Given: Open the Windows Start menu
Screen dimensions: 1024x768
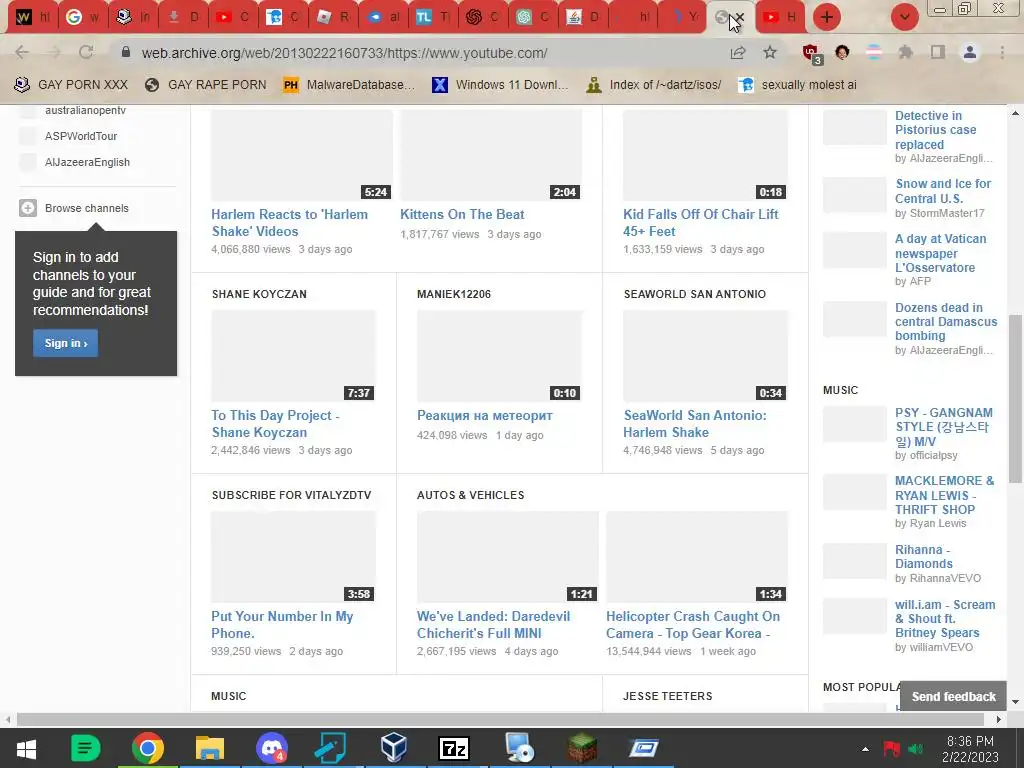Looking at the screenshot, I should pos(26,748).
